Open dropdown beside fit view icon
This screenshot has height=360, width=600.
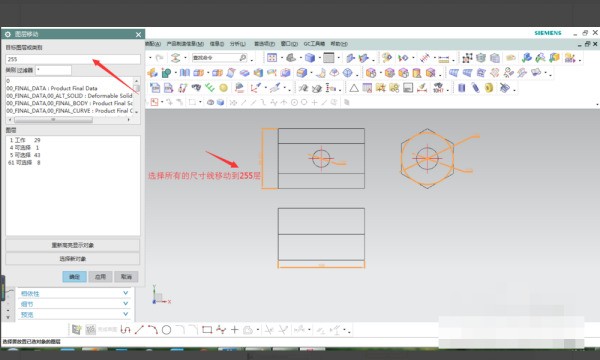click(x=281, y=58)
